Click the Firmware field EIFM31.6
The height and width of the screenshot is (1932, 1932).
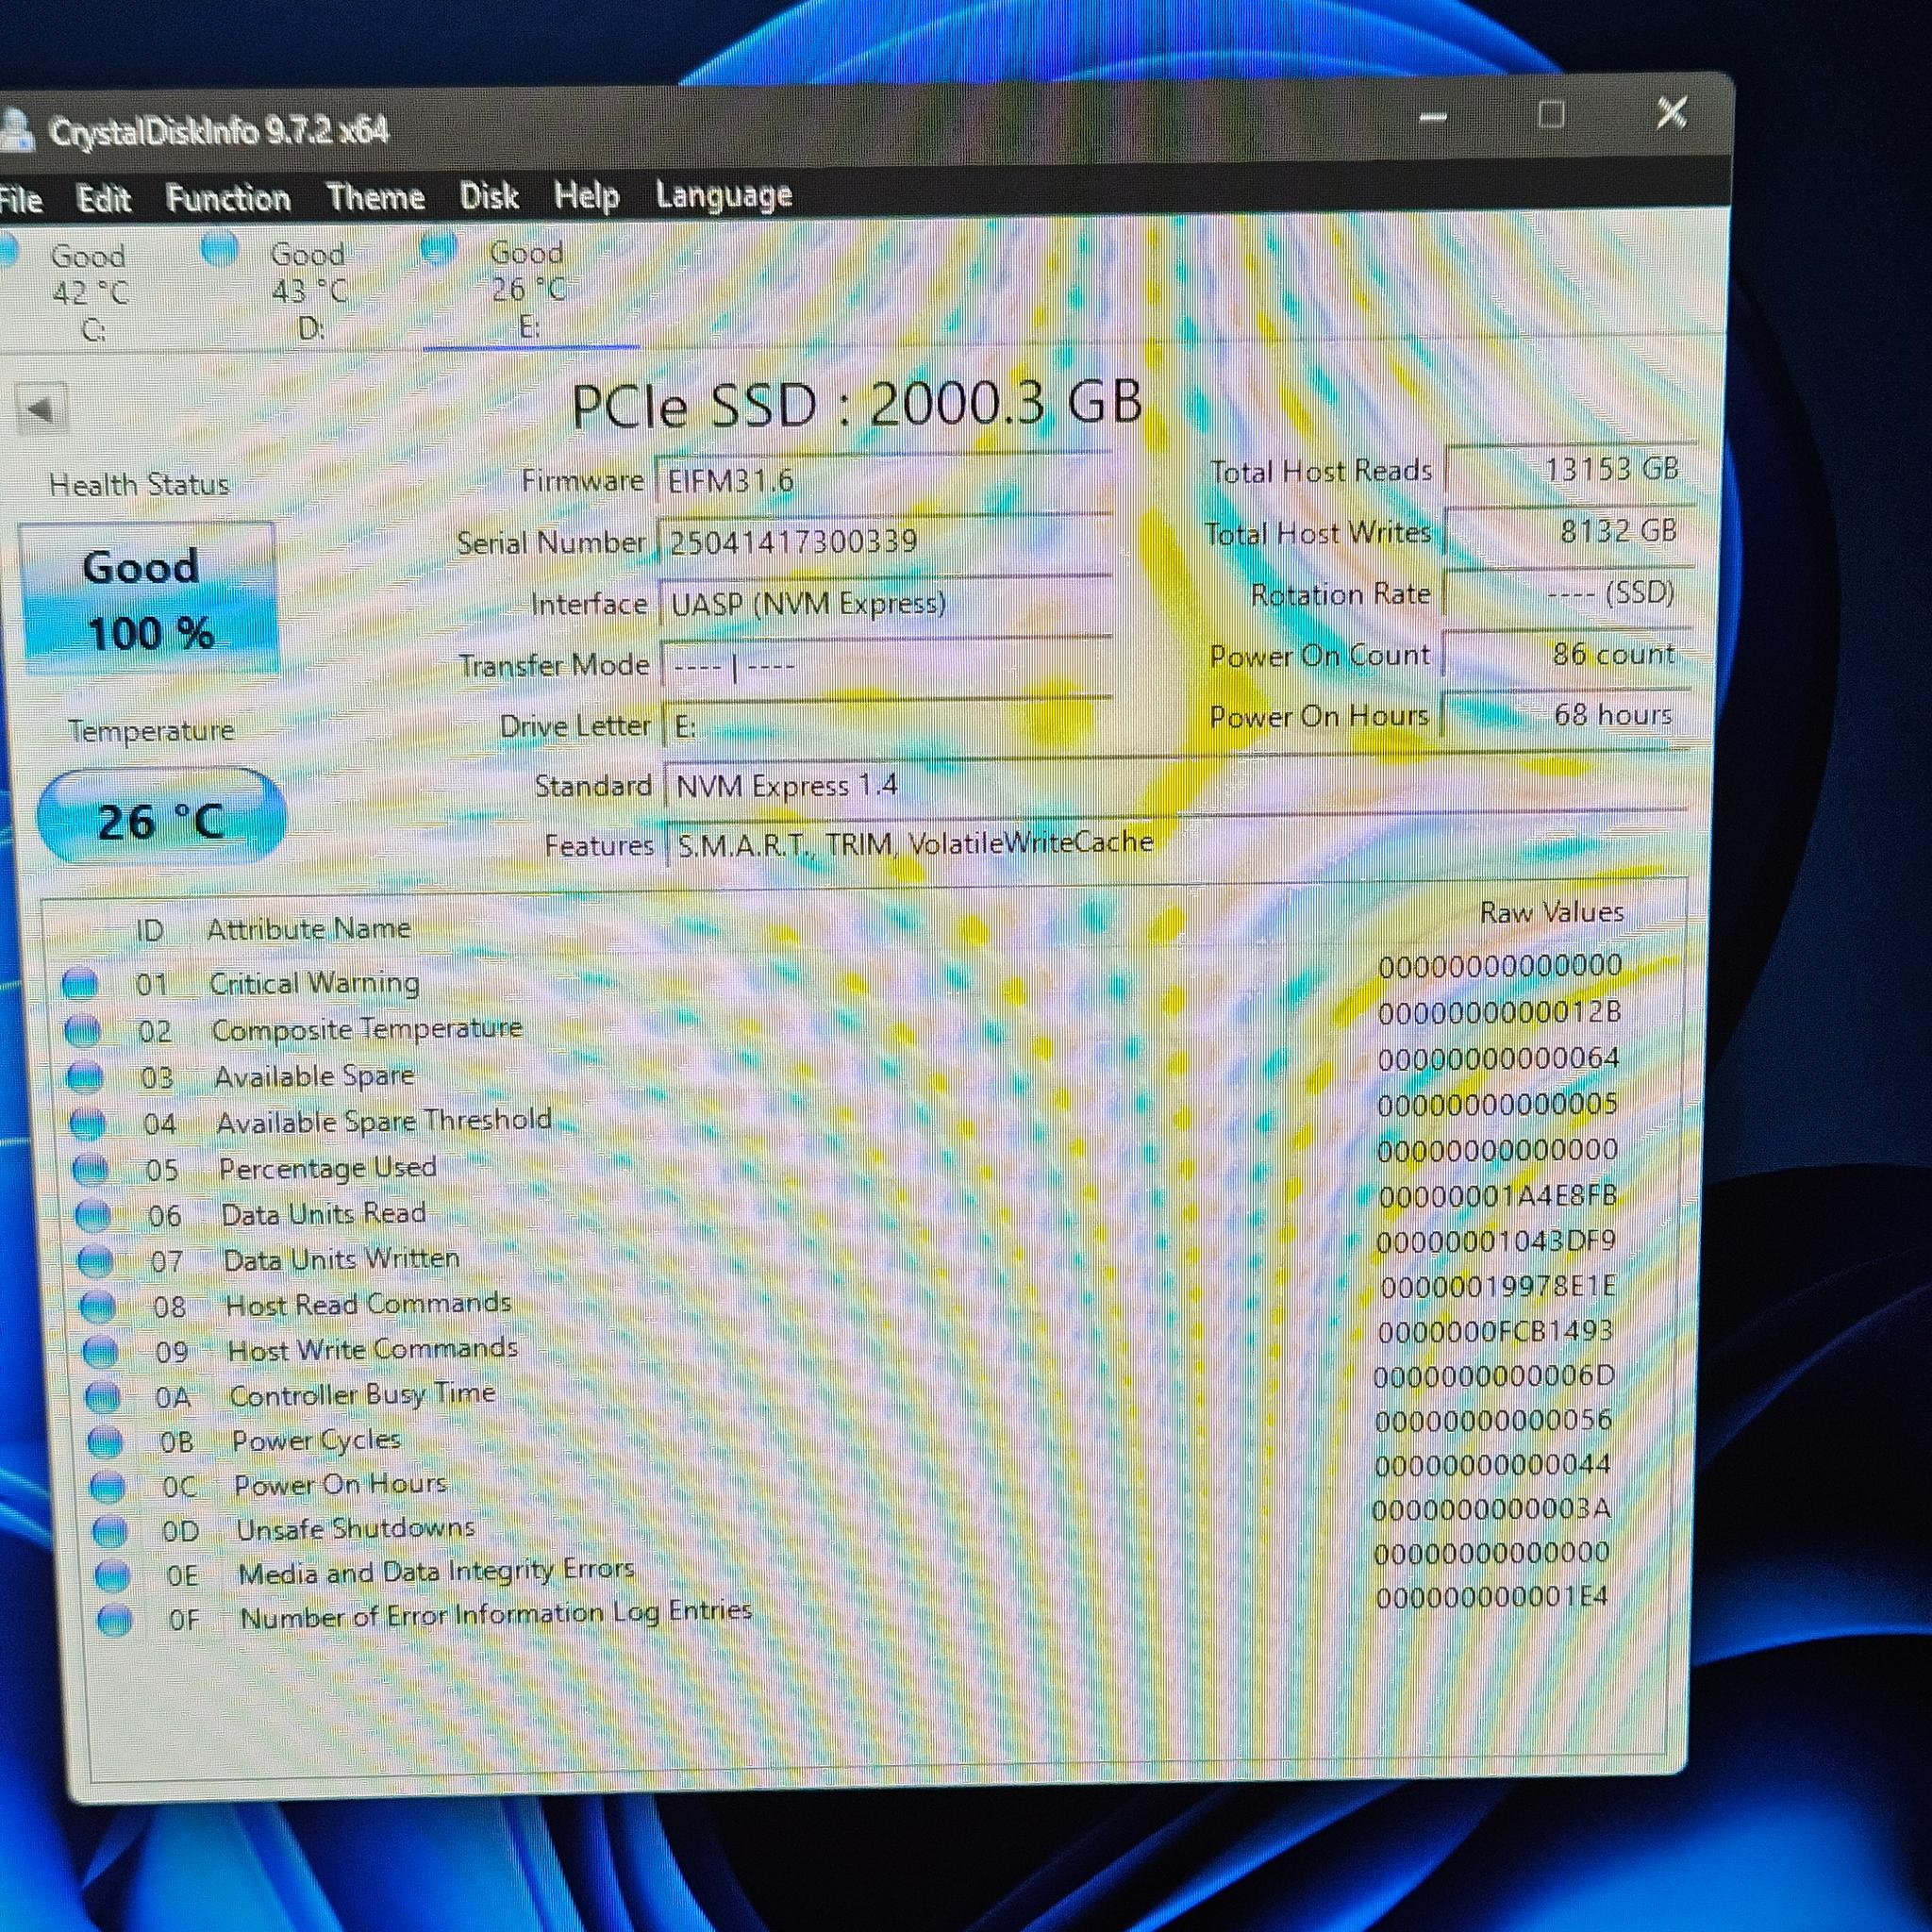click(x=882, y=480)
